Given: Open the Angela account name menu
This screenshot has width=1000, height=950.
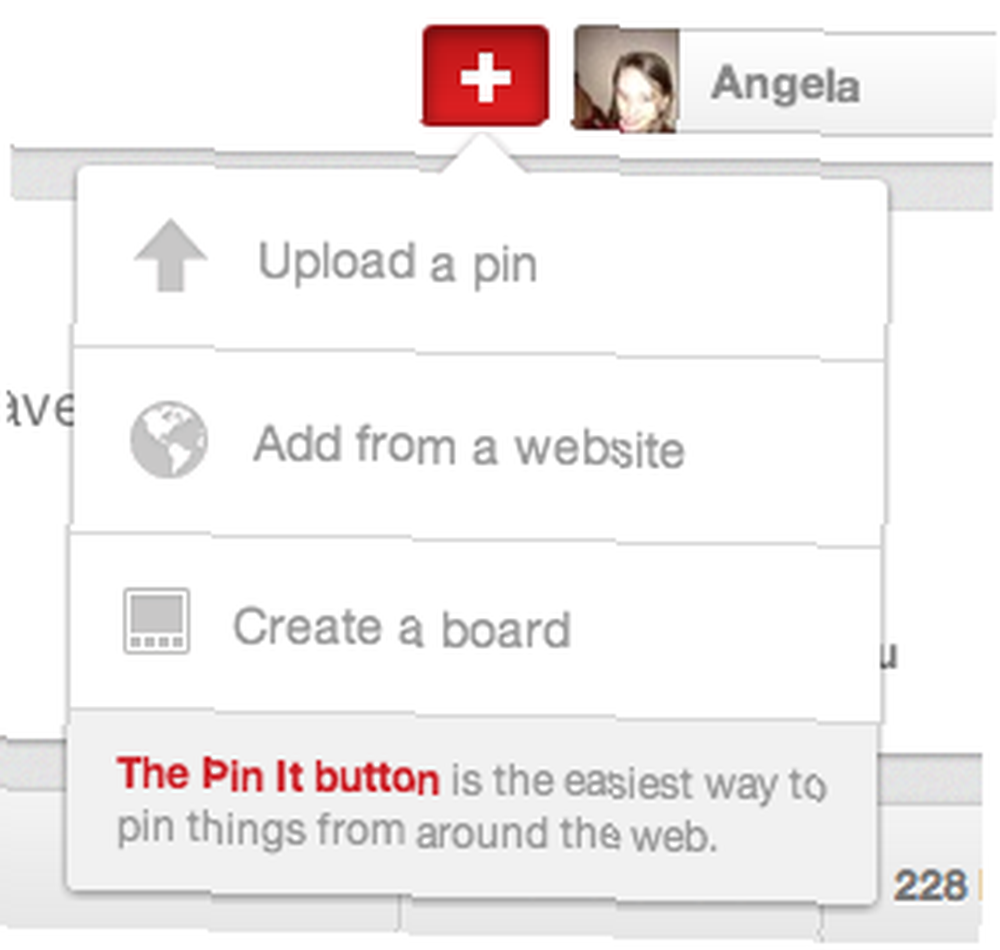Looking at the screenshot, I should [x=786, y=84].
